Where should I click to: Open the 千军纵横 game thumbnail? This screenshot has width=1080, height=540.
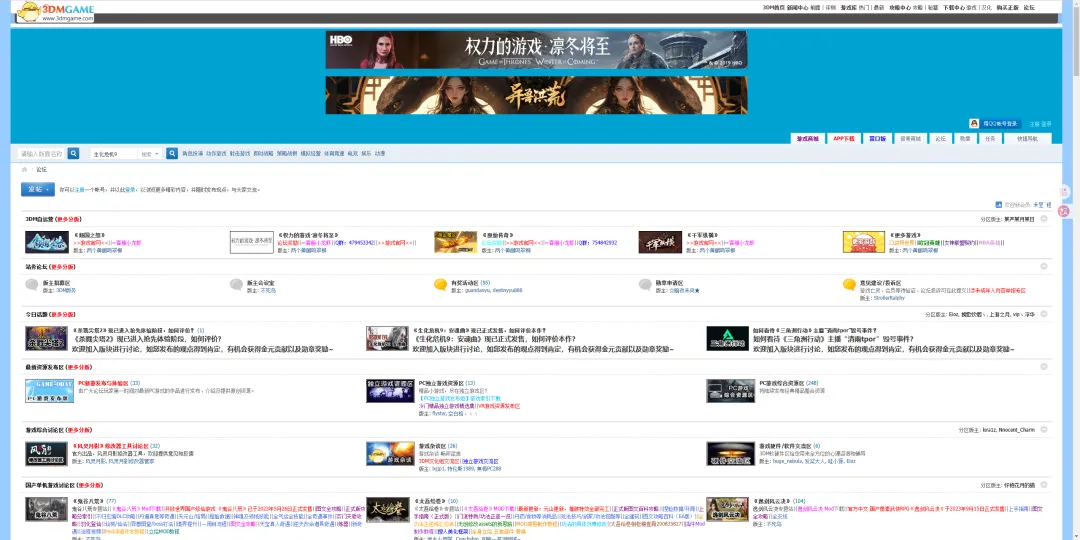click(x=660, y=242)
